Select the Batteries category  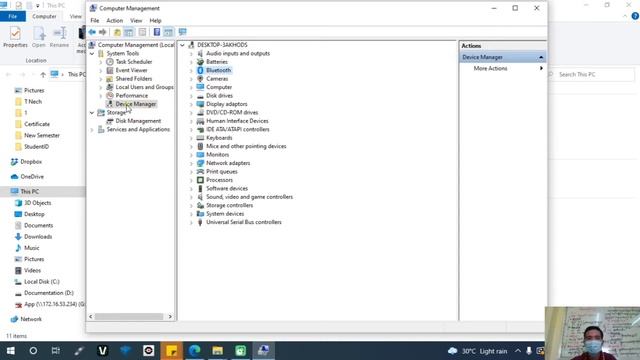click(x=217, y=62)
